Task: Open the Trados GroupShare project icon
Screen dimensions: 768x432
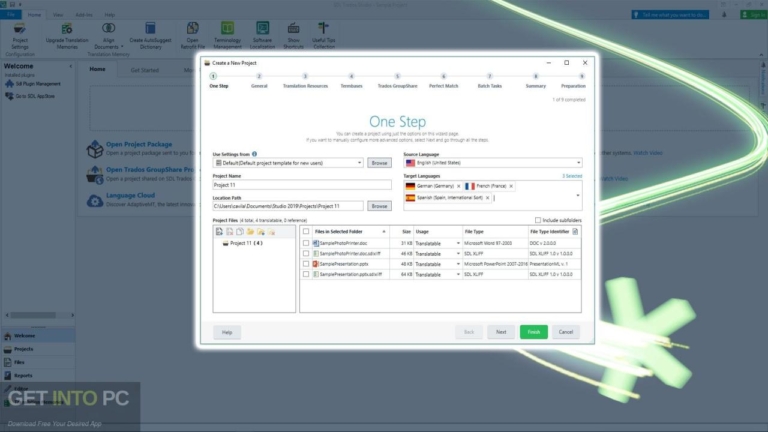Action: click(95, 175)
